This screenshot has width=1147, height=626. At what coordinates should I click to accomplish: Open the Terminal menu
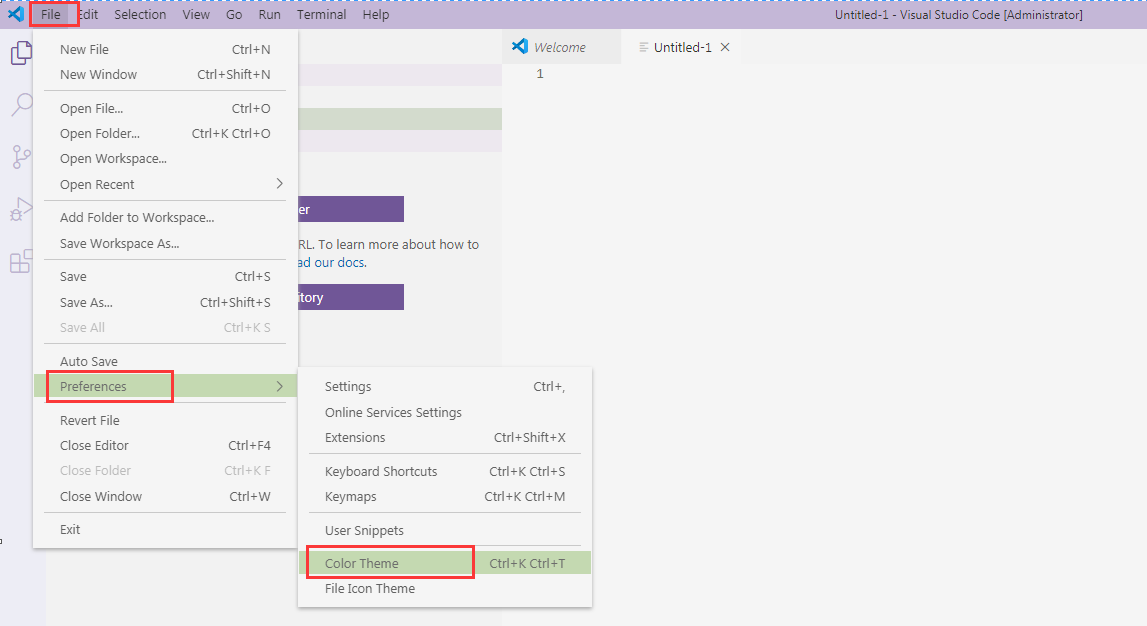[322, 15]
